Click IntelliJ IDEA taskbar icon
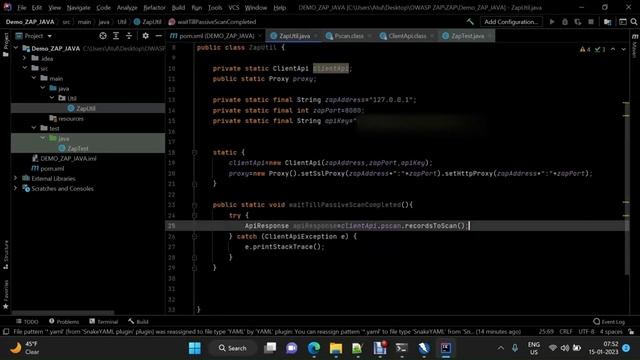Screen dimensions: 640x360 click(445, 348)
